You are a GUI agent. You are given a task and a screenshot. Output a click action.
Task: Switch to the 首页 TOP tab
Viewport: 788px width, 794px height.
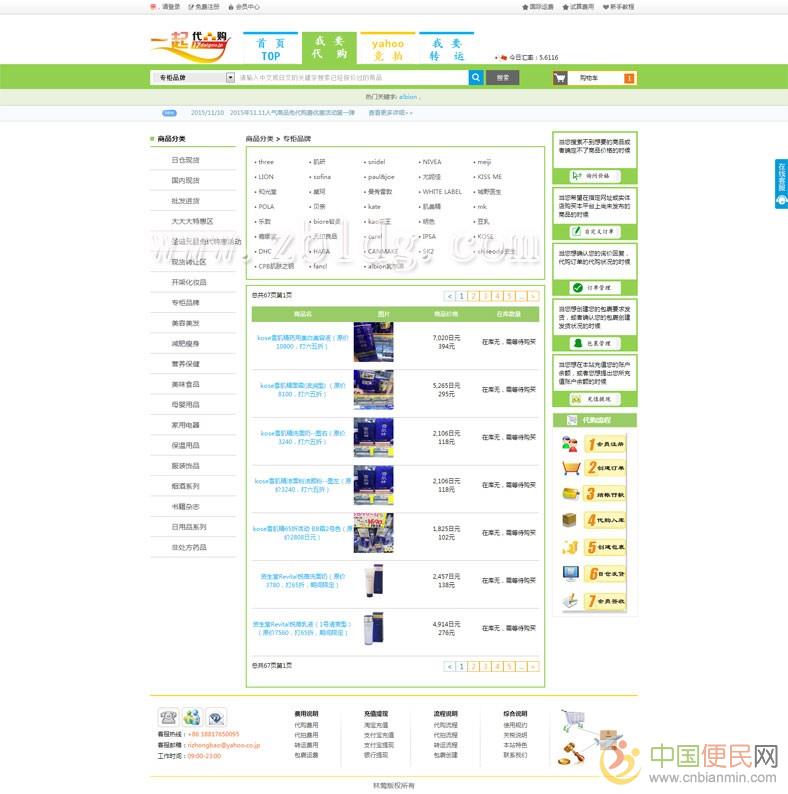click(270, 49)
